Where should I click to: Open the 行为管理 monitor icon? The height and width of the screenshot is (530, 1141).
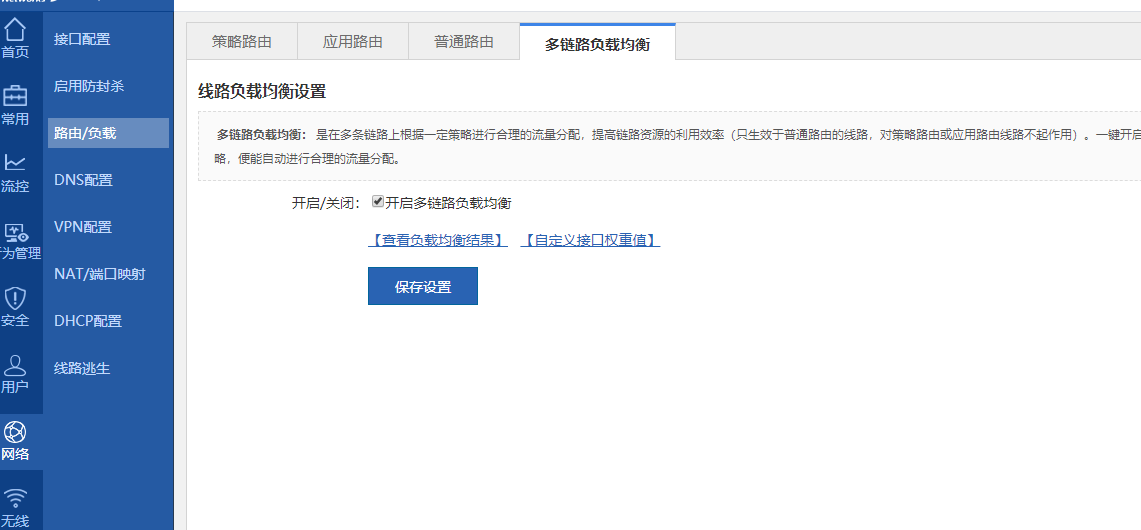point(16,233)
